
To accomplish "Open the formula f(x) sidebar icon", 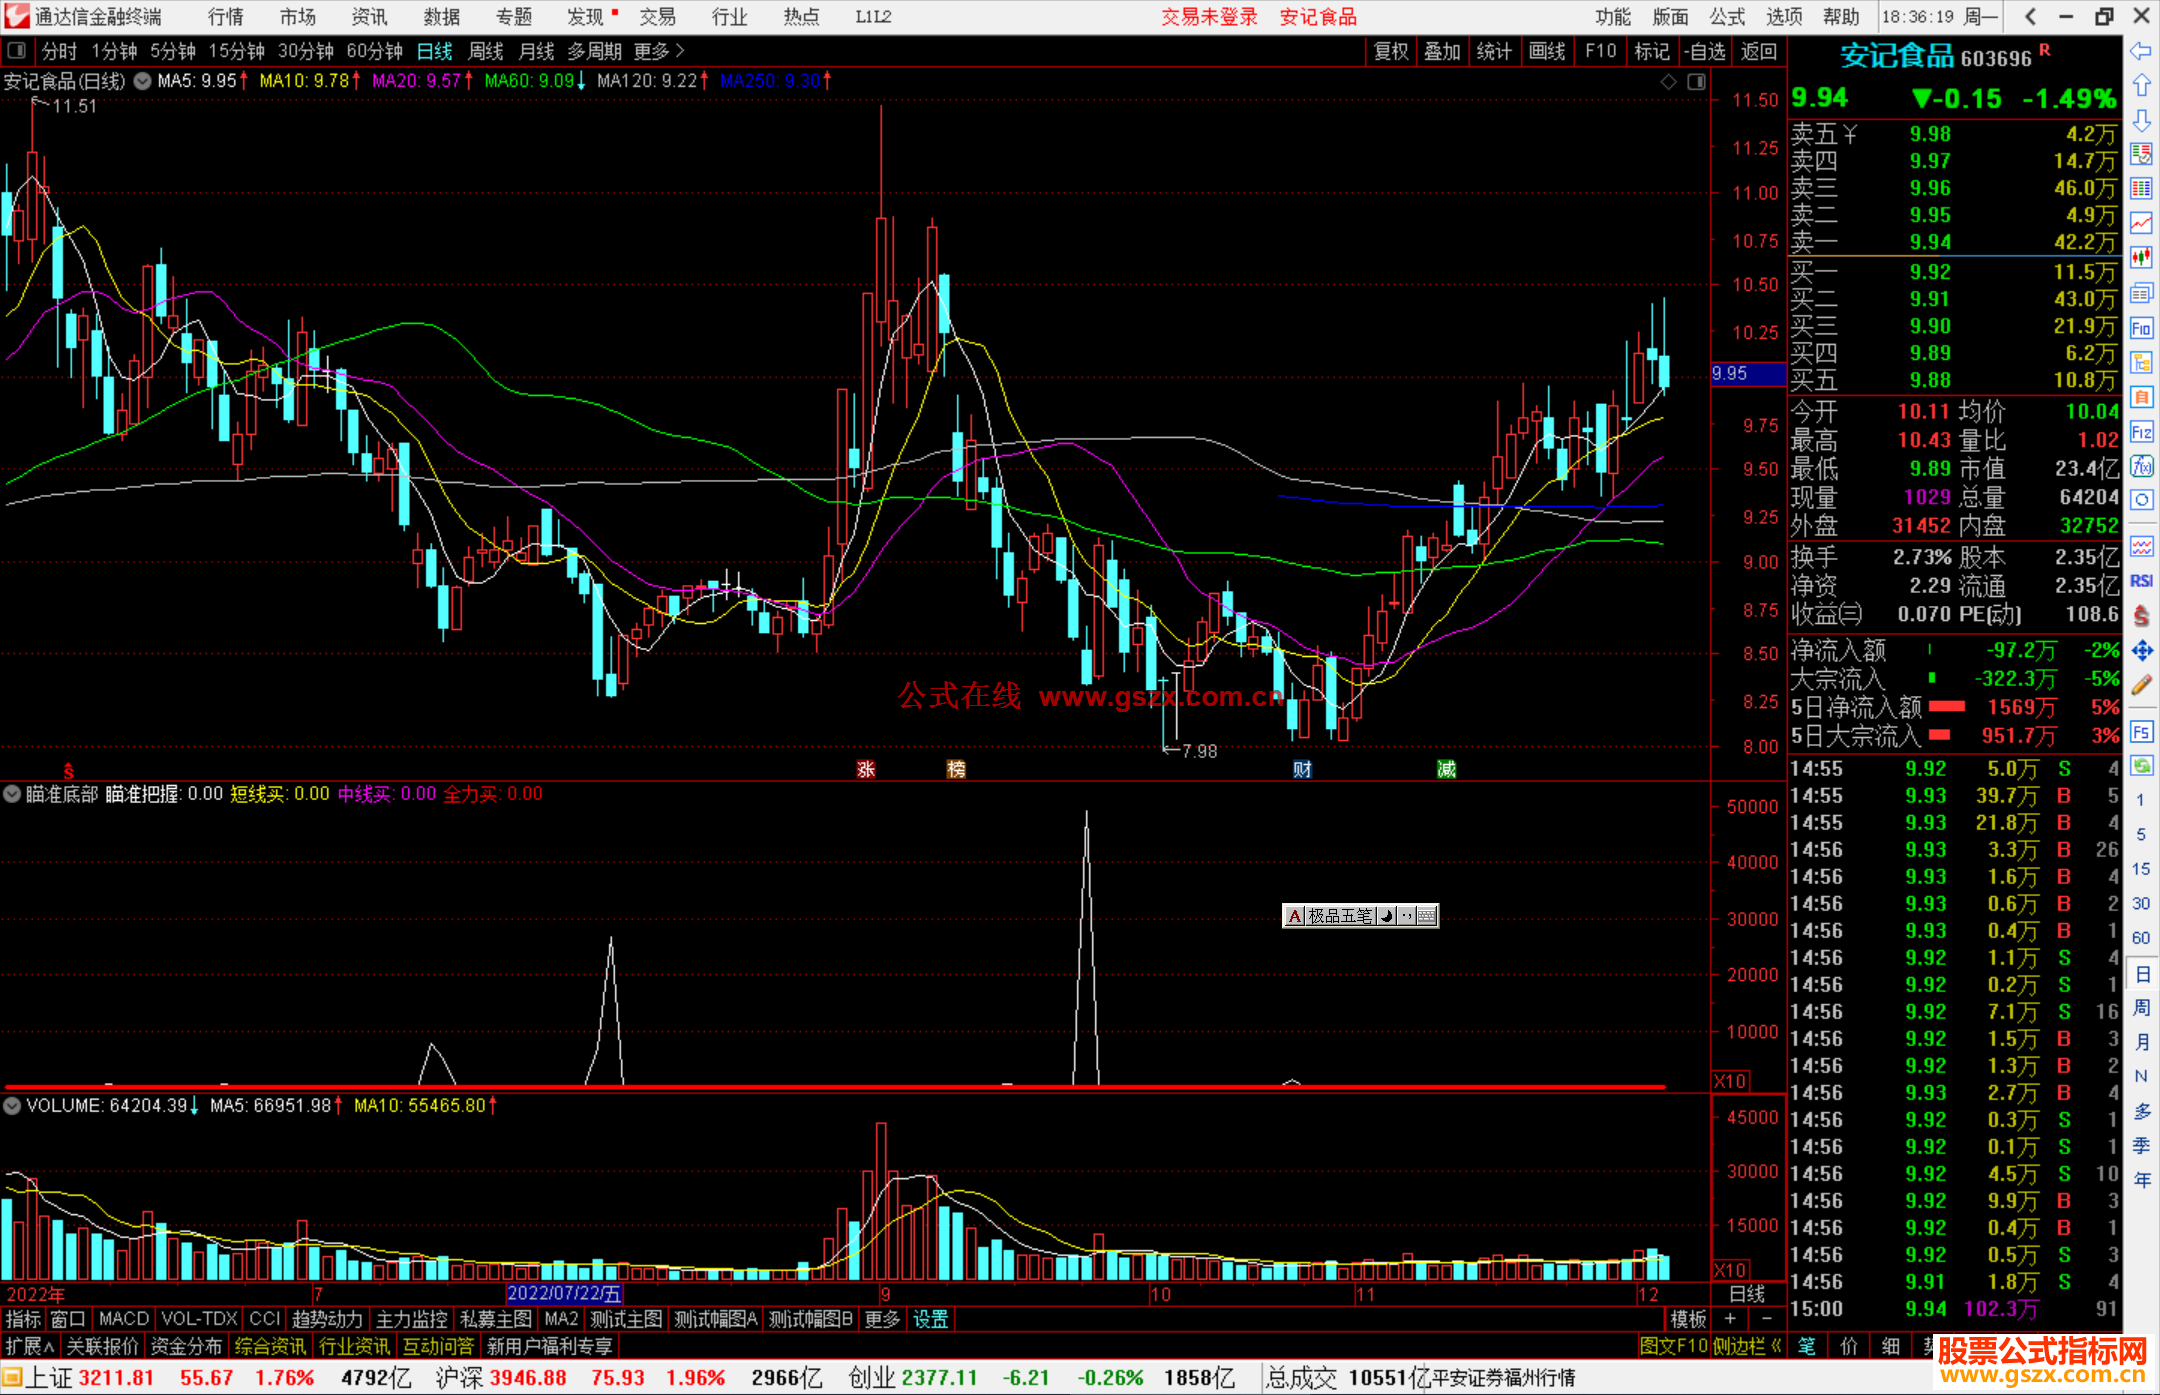I will [x=2141, y=466].
